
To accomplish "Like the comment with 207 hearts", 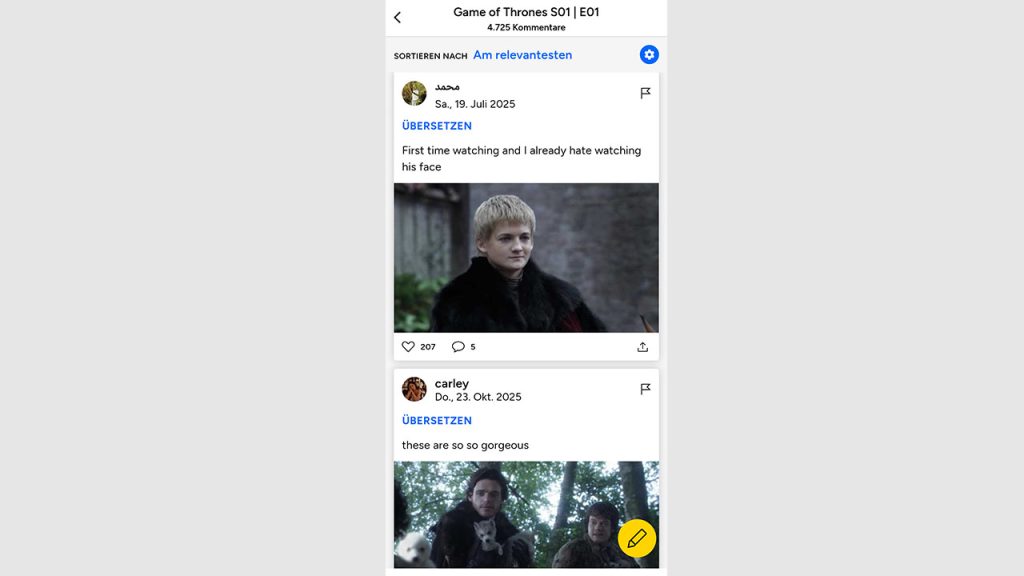I will tap(408, 347).
